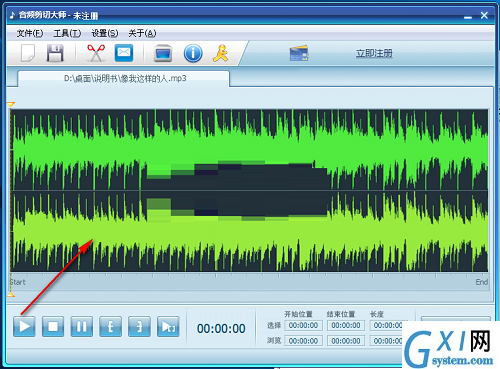500x369 pixels.
Task: Stop audio with the Stop button
Action: pos(53,326)
